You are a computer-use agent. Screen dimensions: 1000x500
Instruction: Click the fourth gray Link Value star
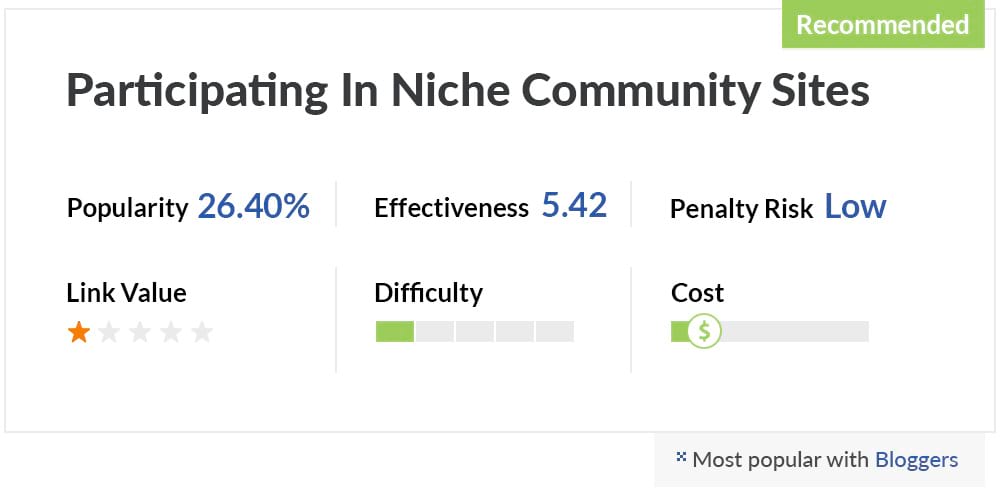(170, 332)
